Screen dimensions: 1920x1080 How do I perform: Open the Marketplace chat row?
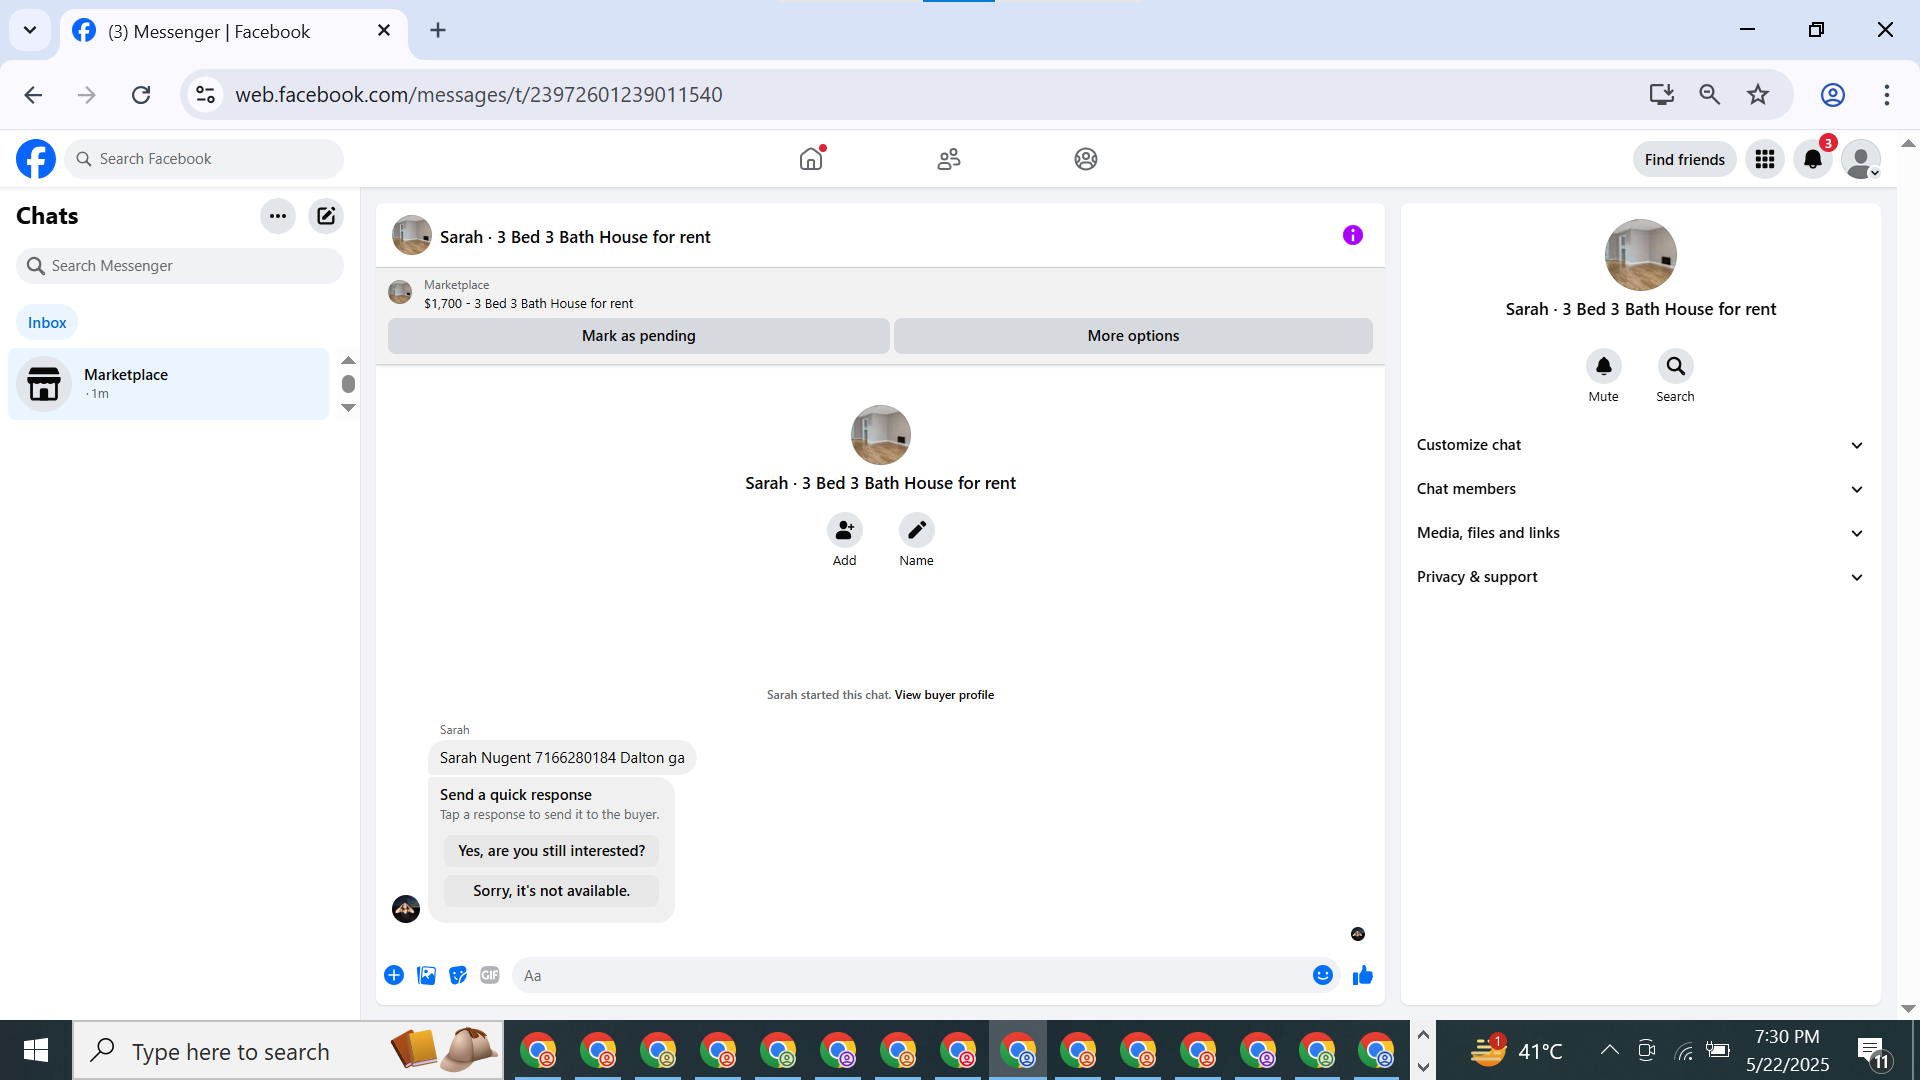[168, 384]
